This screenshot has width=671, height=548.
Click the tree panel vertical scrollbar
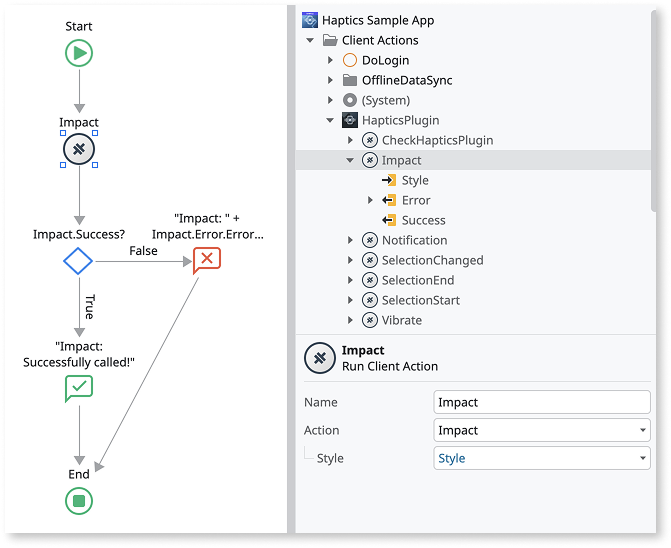pos(653,111)
